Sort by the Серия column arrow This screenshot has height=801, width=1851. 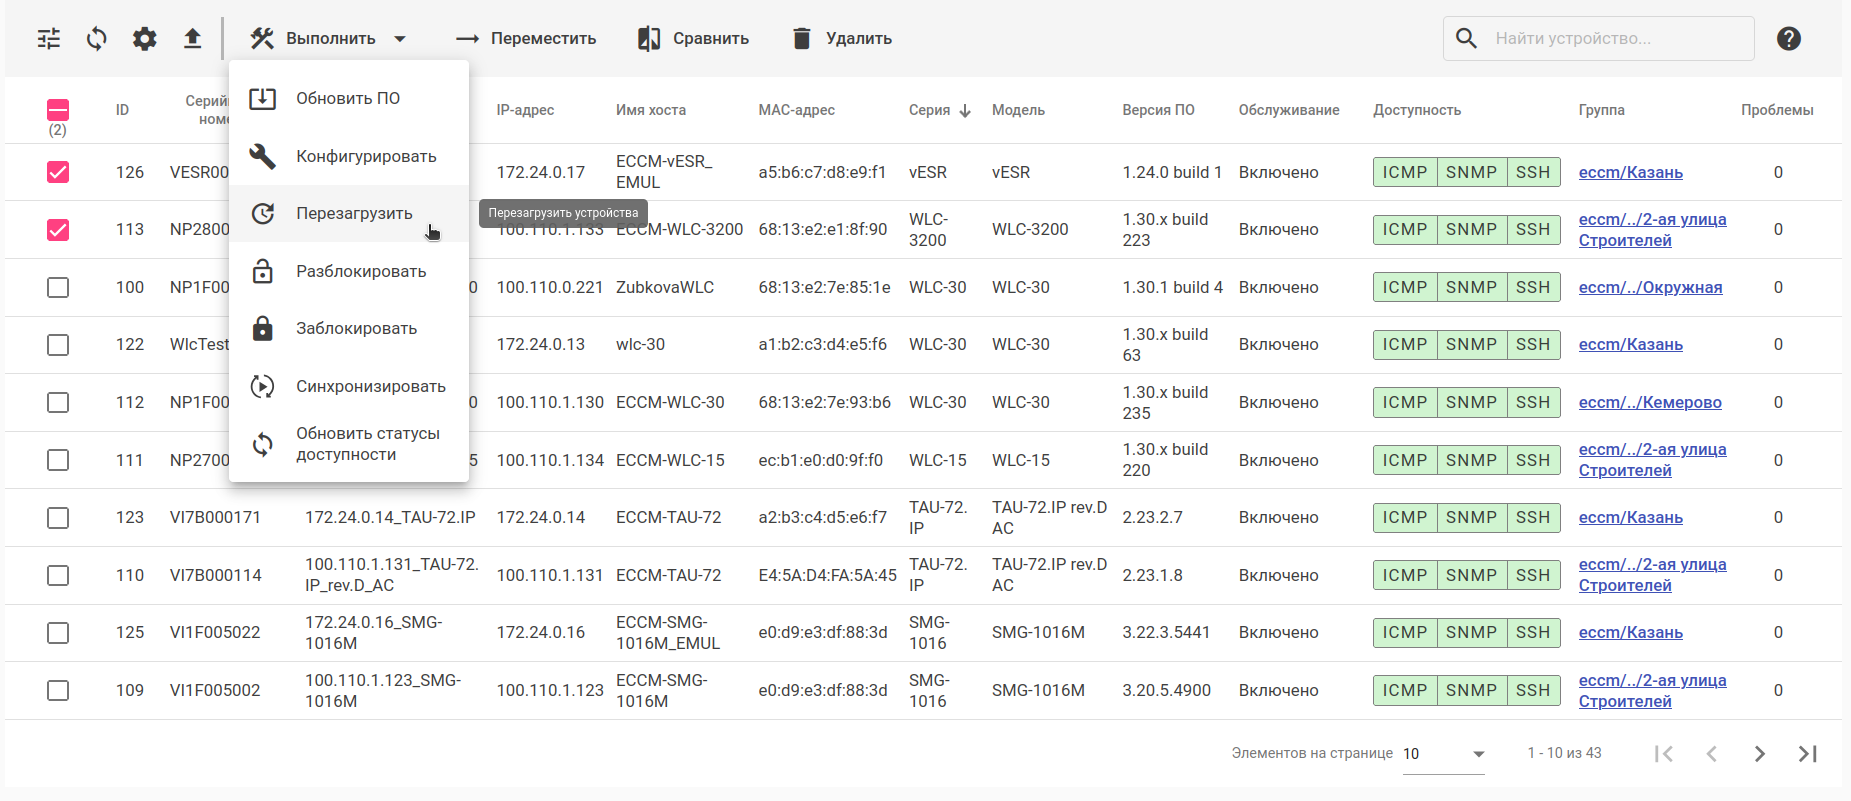tap(965, 111)
